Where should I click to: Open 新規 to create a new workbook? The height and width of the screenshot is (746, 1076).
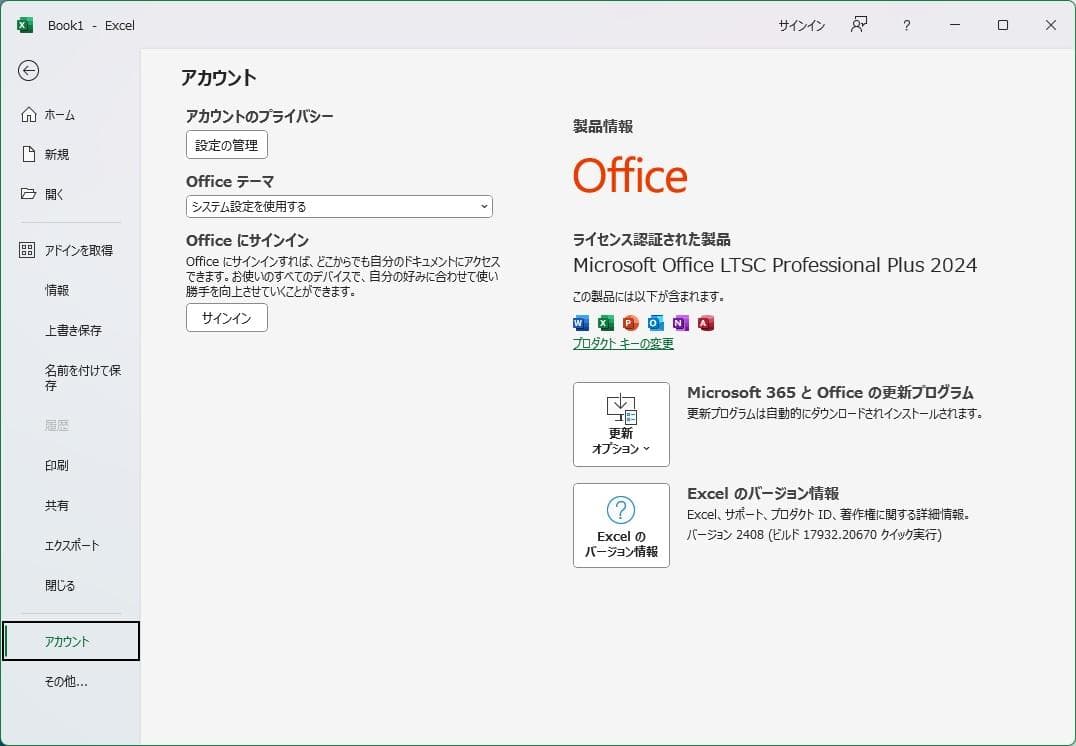coord(57,154)
